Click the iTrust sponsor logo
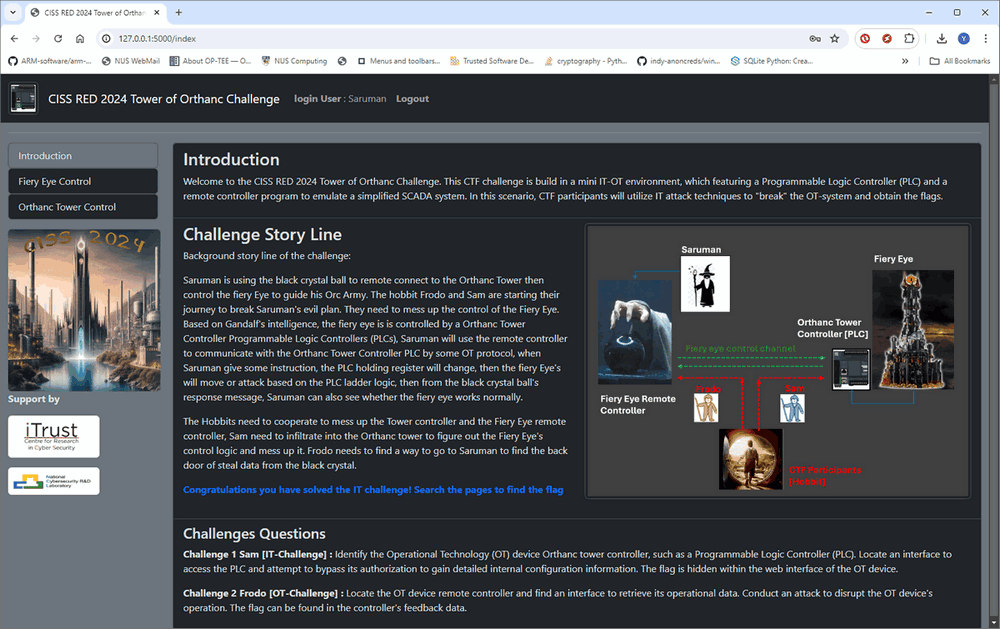Screen dimensions: 1000x629 [x=54, y=436]
